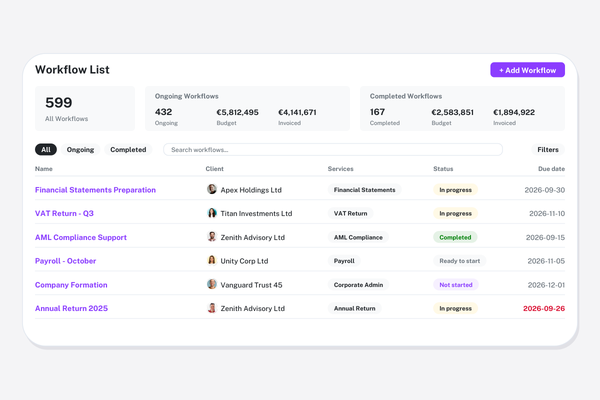Open the Annual Return 2025 workflow

click(72, 309)
